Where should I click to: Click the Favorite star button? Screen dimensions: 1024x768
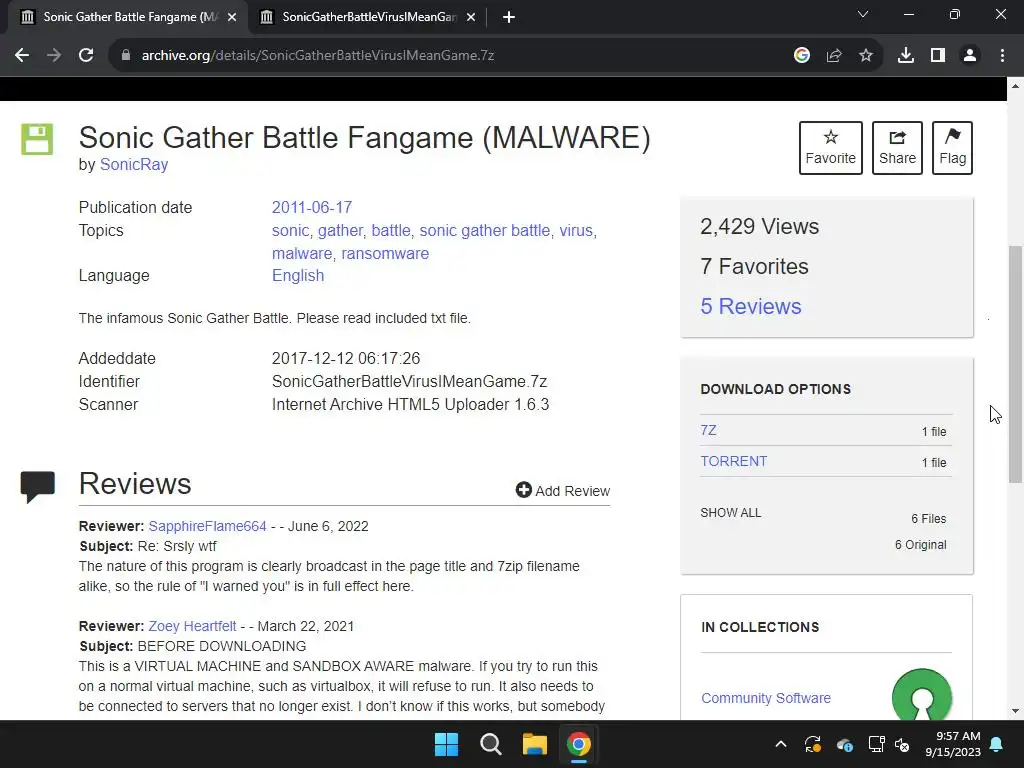[831, 148]
